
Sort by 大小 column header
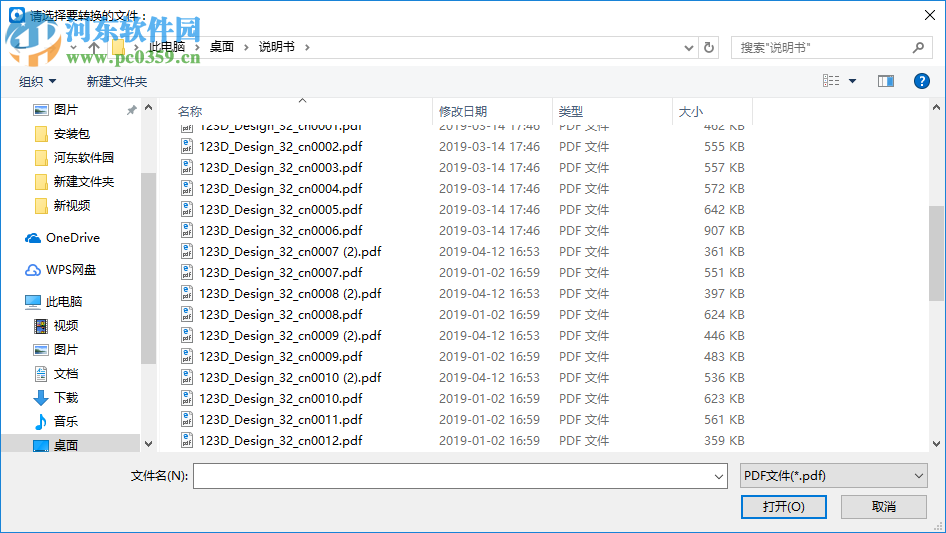(691, 112)
